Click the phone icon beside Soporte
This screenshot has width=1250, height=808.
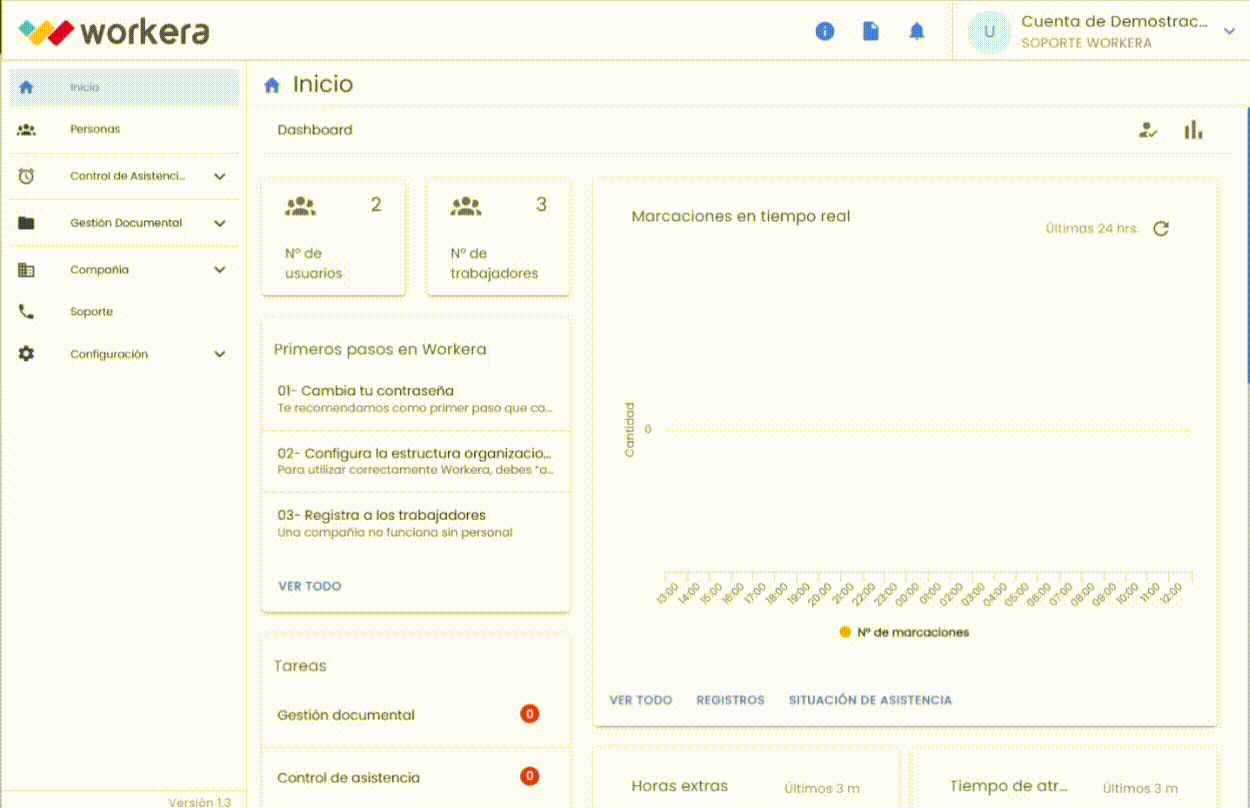tap(26, 312)
